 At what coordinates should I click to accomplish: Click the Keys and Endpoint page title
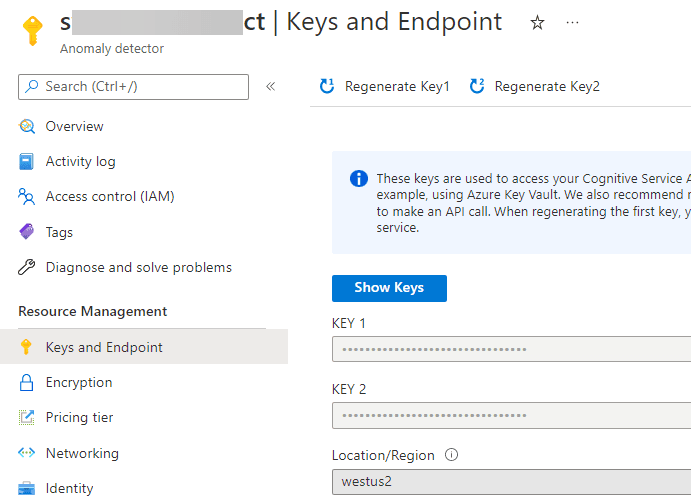click(394, 22)
